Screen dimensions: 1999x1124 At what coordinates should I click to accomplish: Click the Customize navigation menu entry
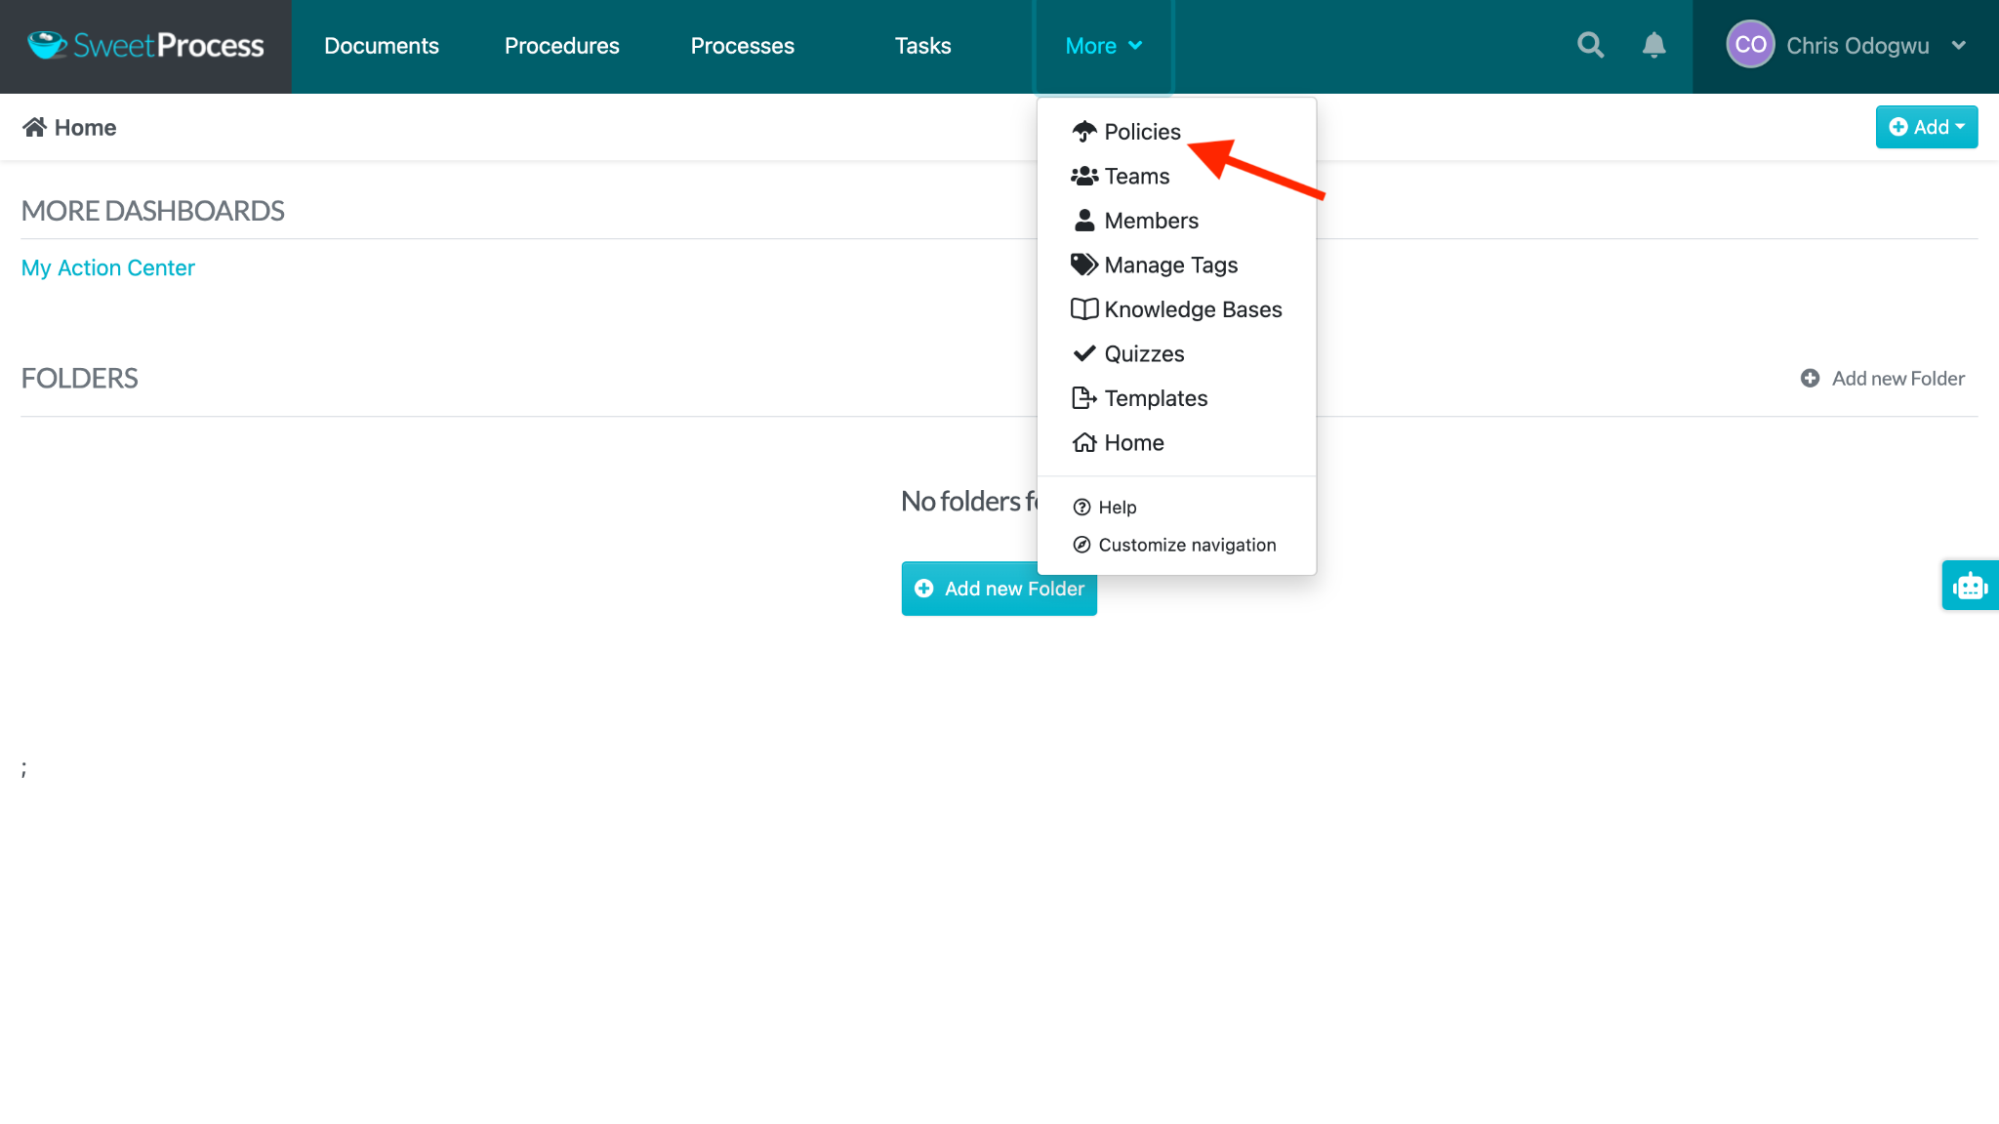pos(1187,544)
